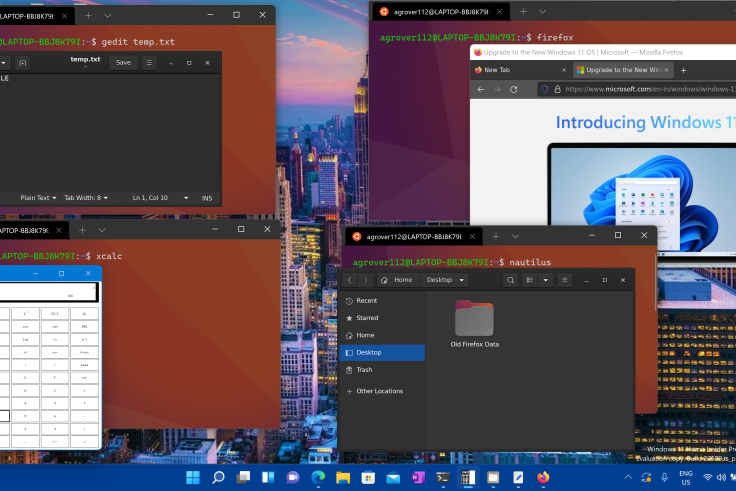This screenshot has height=491, width=736.
Task: Launch Microsoft Edge from taskbar
Action: point(318,477)
